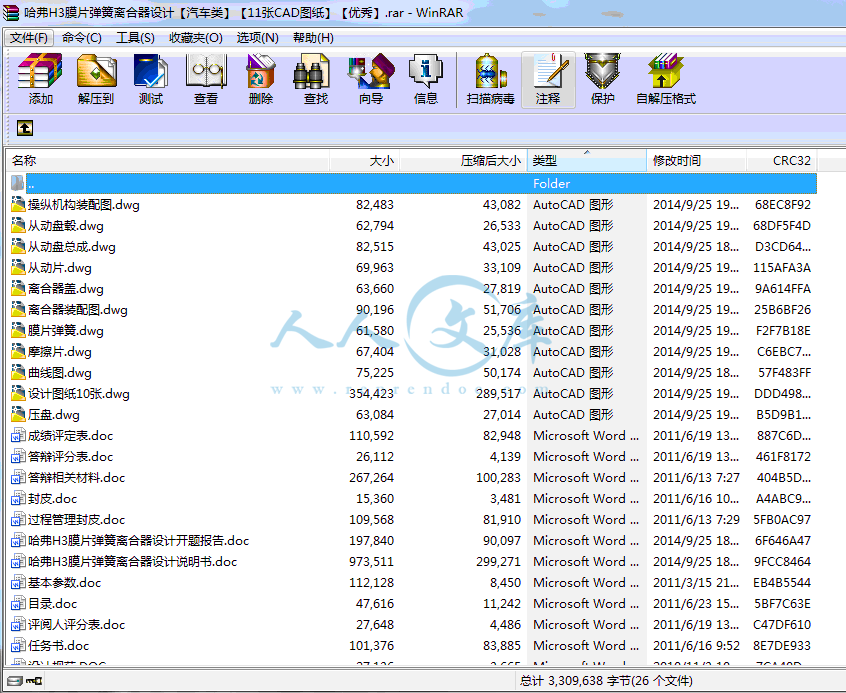Open the 收藏夹(O) menu
This screenshot has width=846, height=693.
click(195, 38)
